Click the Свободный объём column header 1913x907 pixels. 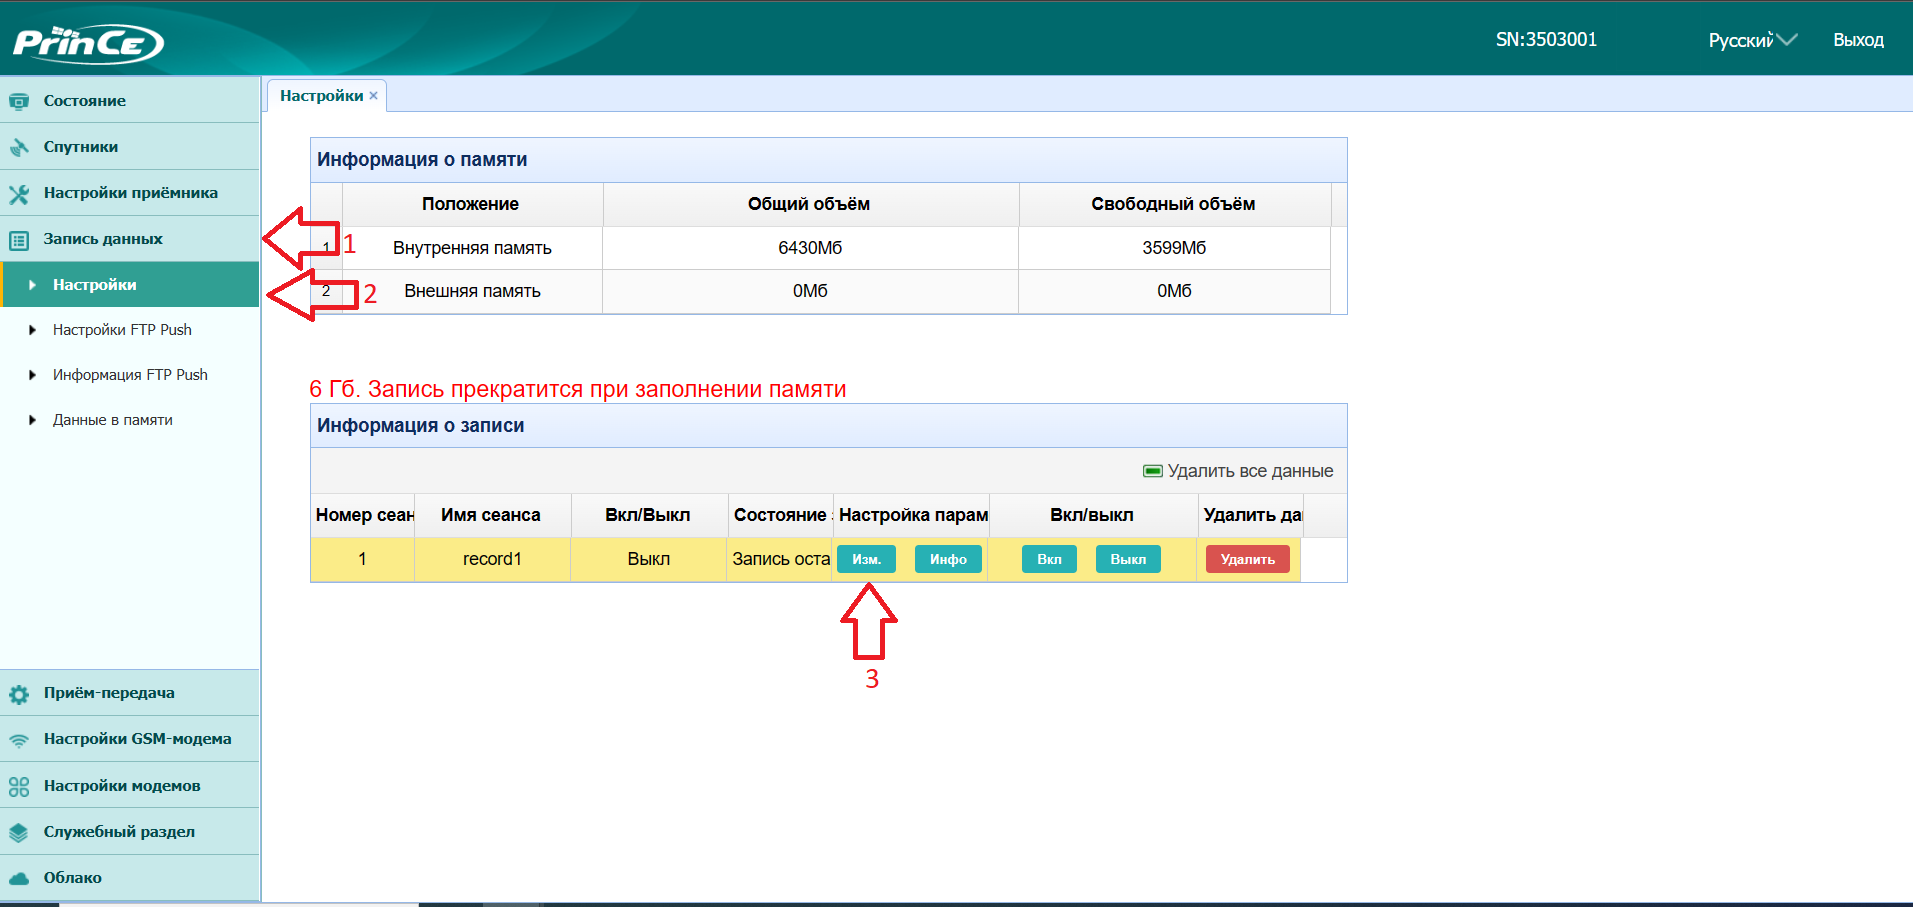coord(1173,204)
